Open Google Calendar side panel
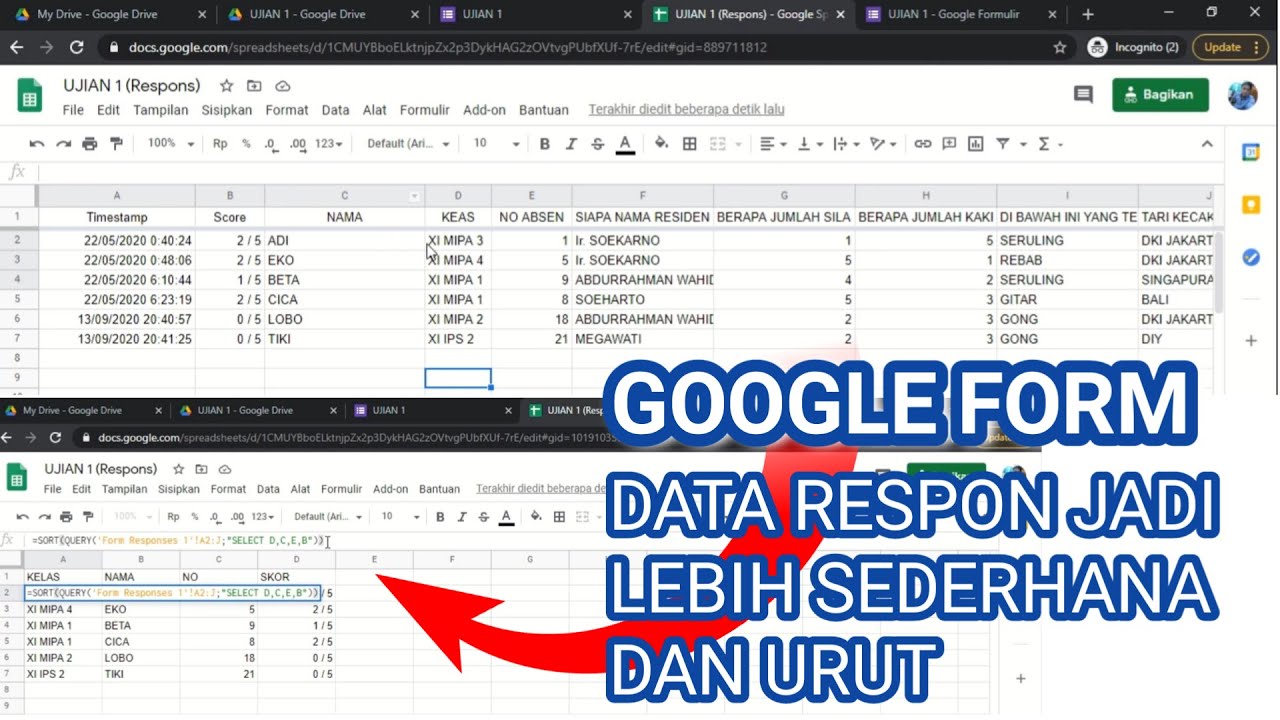 1250,153
